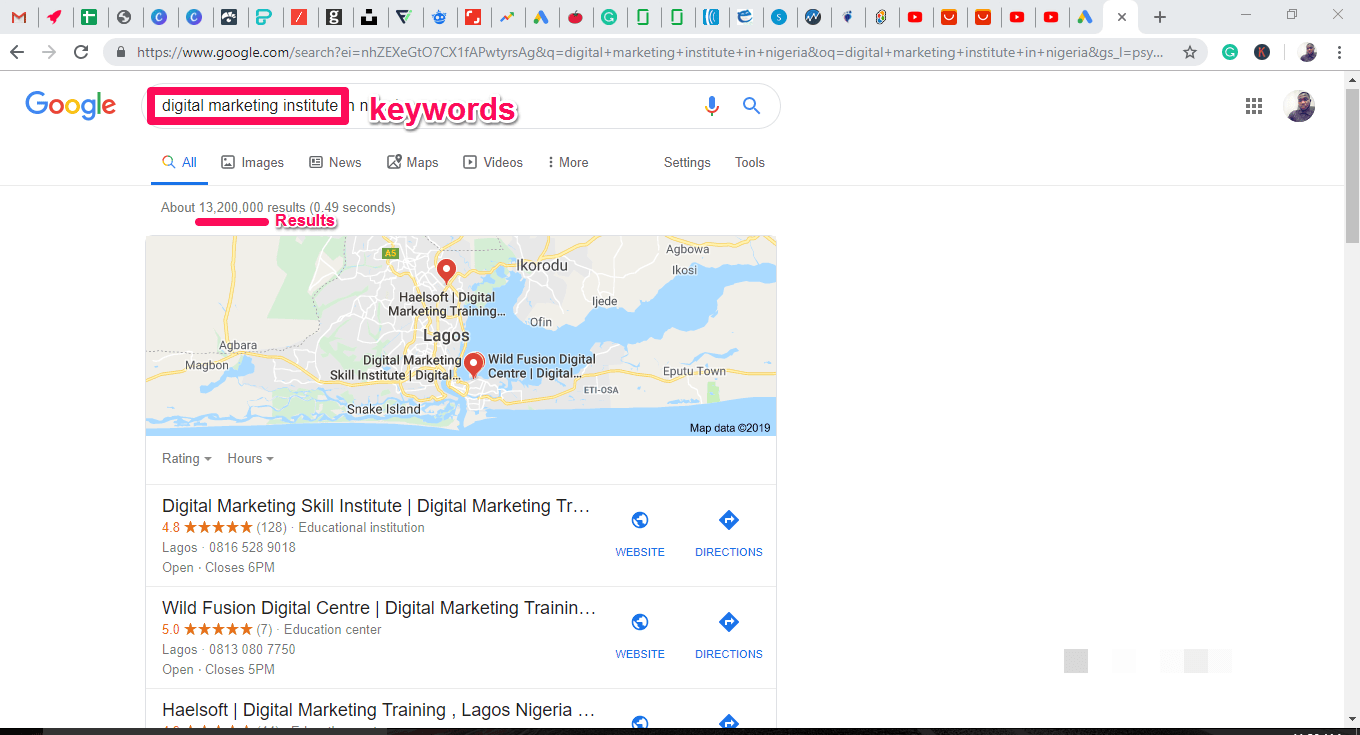Screen dimensions: 1360x735
Task: Open website for Digital Marketing Skill Institute
Action: (640, 534)
